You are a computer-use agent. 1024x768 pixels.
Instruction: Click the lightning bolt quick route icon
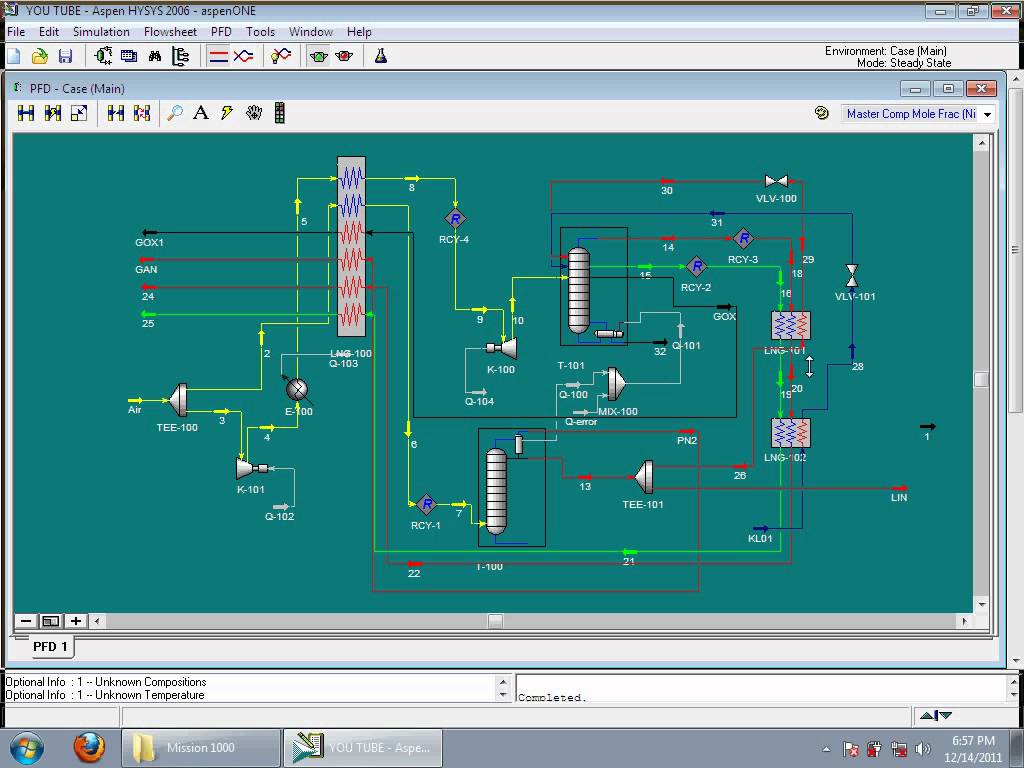[x=227, y=113]
